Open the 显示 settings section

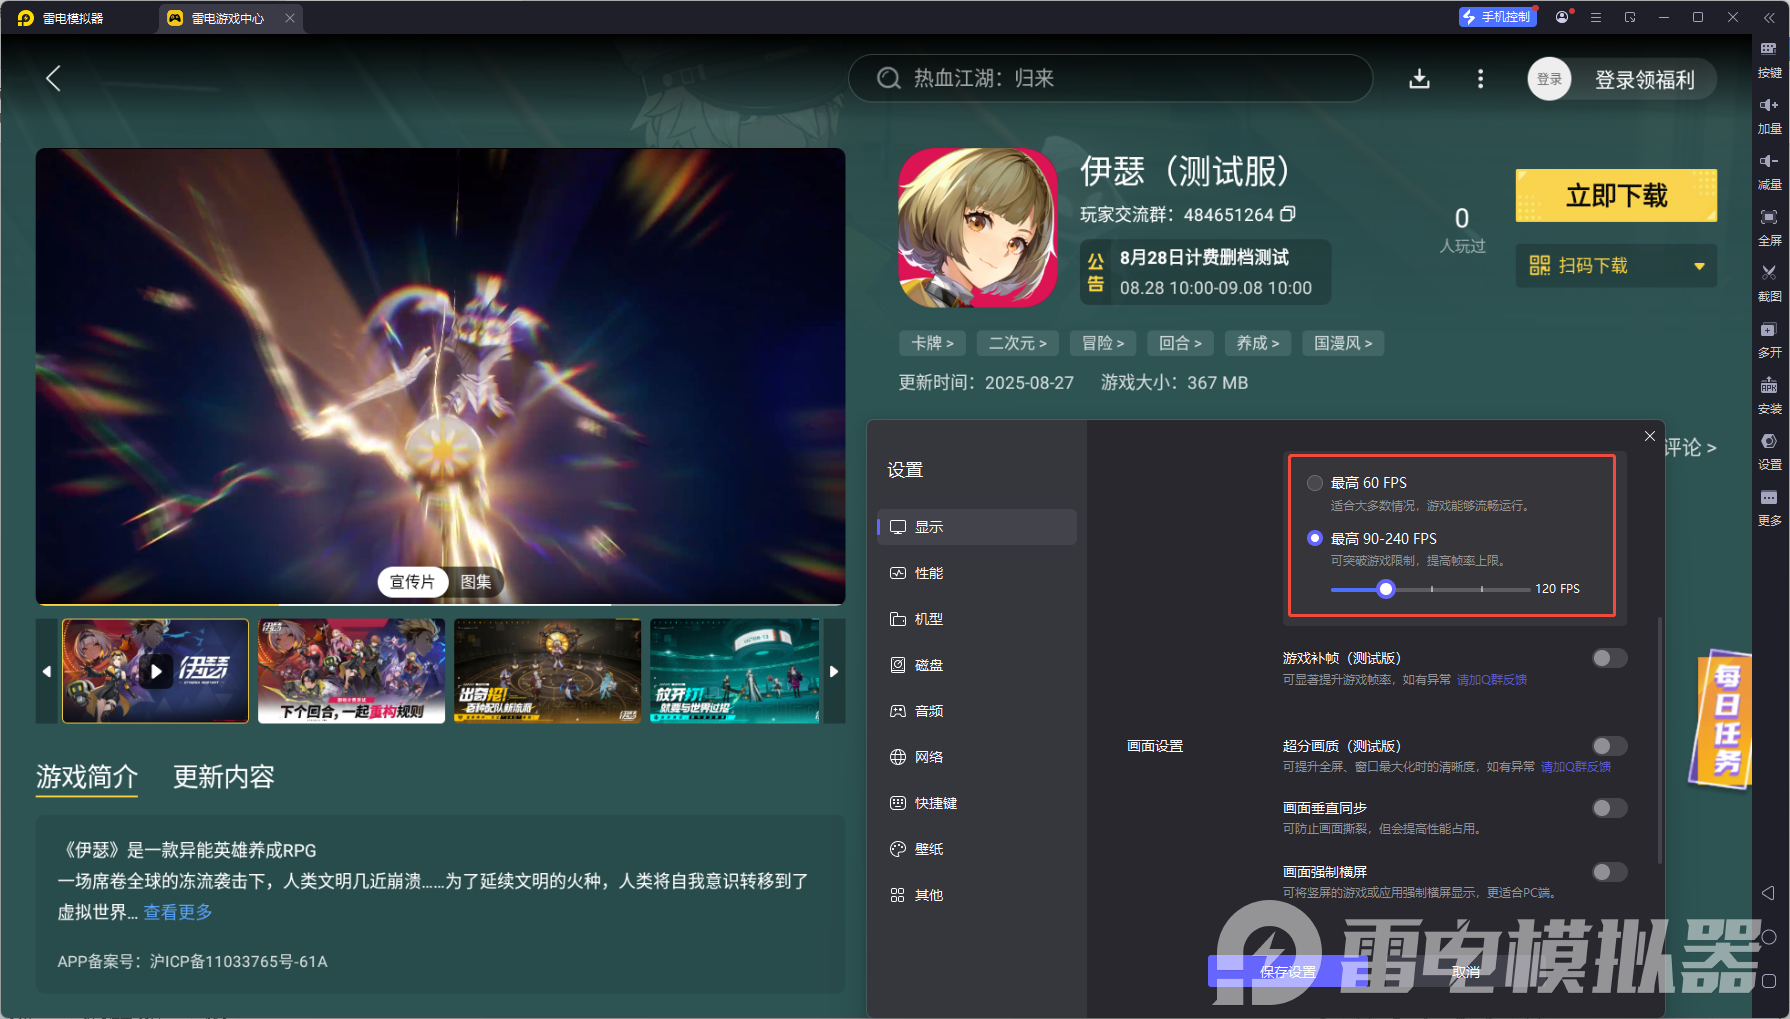977,527
